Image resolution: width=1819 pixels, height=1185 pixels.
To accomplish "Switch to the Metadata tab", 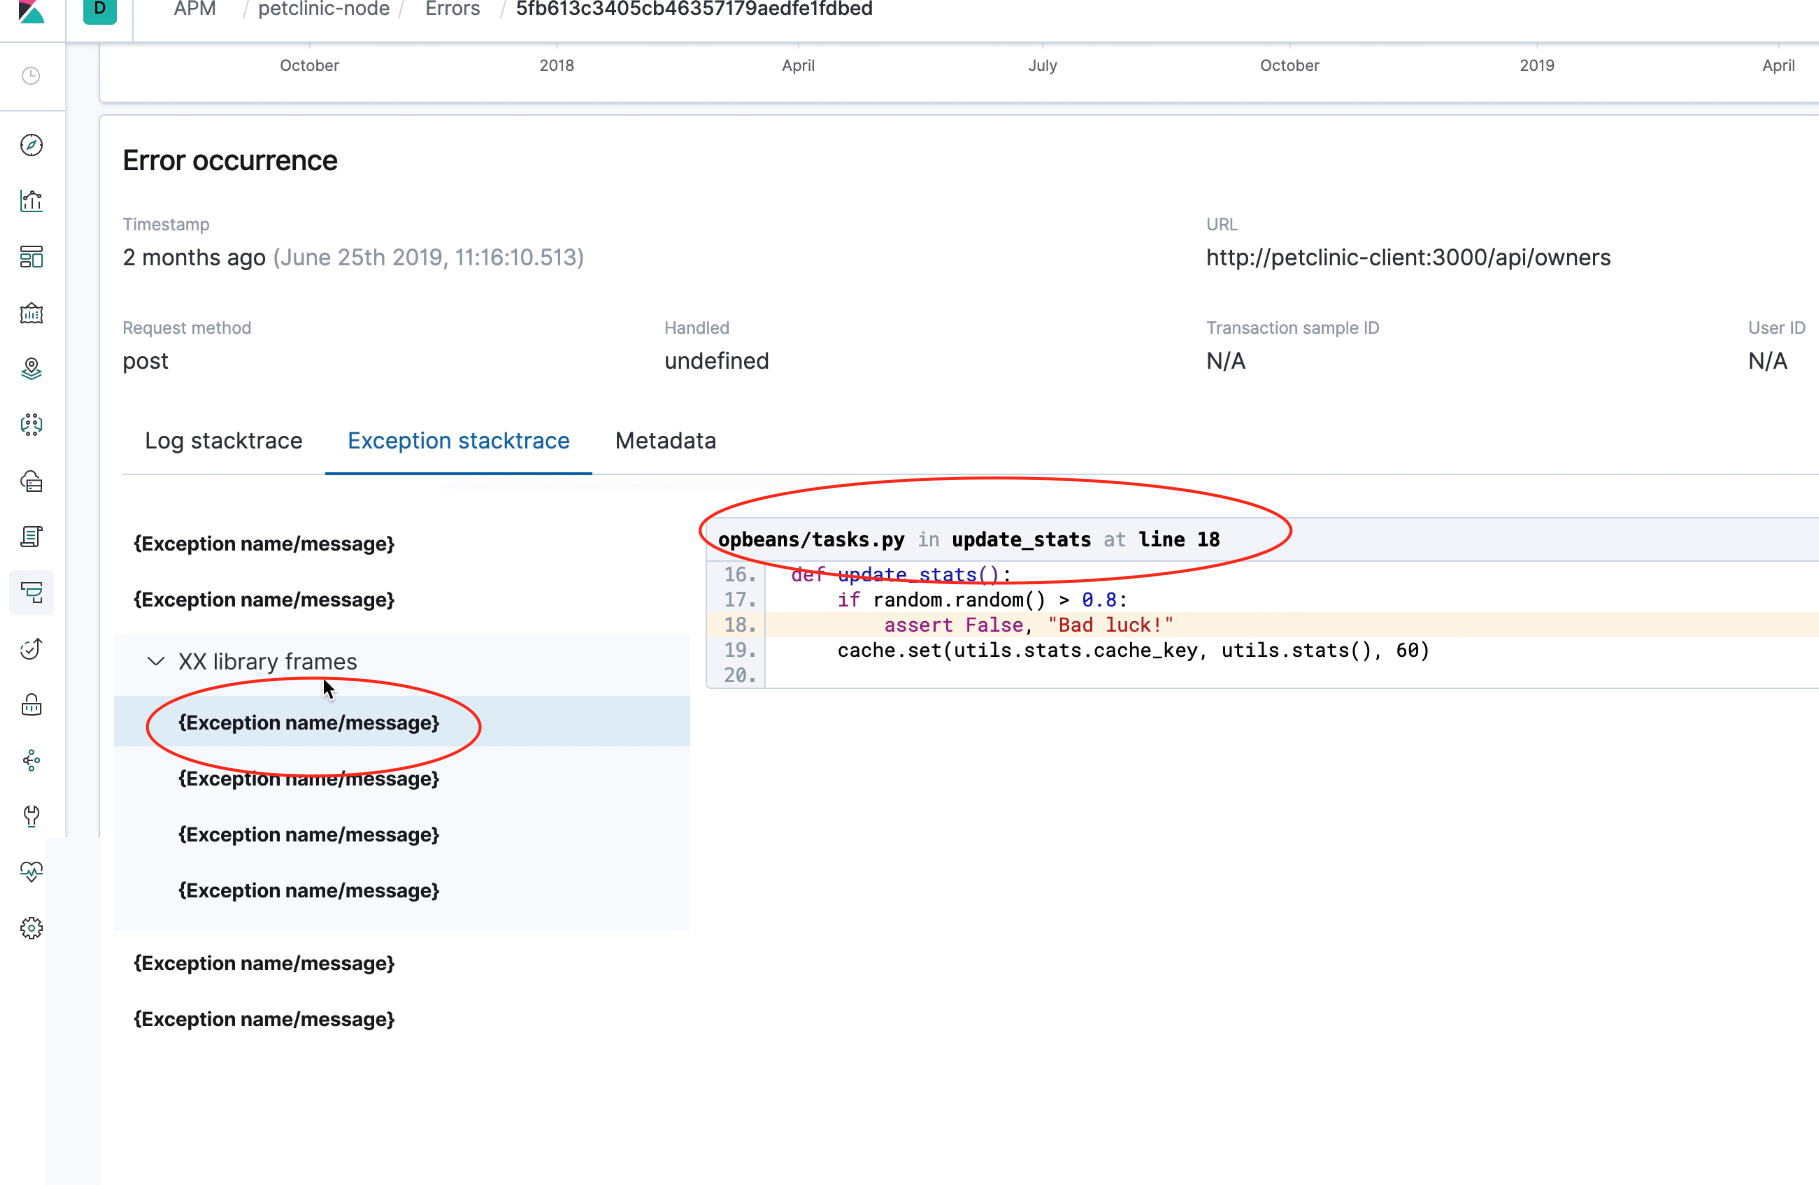I will [x=665, y=440].
